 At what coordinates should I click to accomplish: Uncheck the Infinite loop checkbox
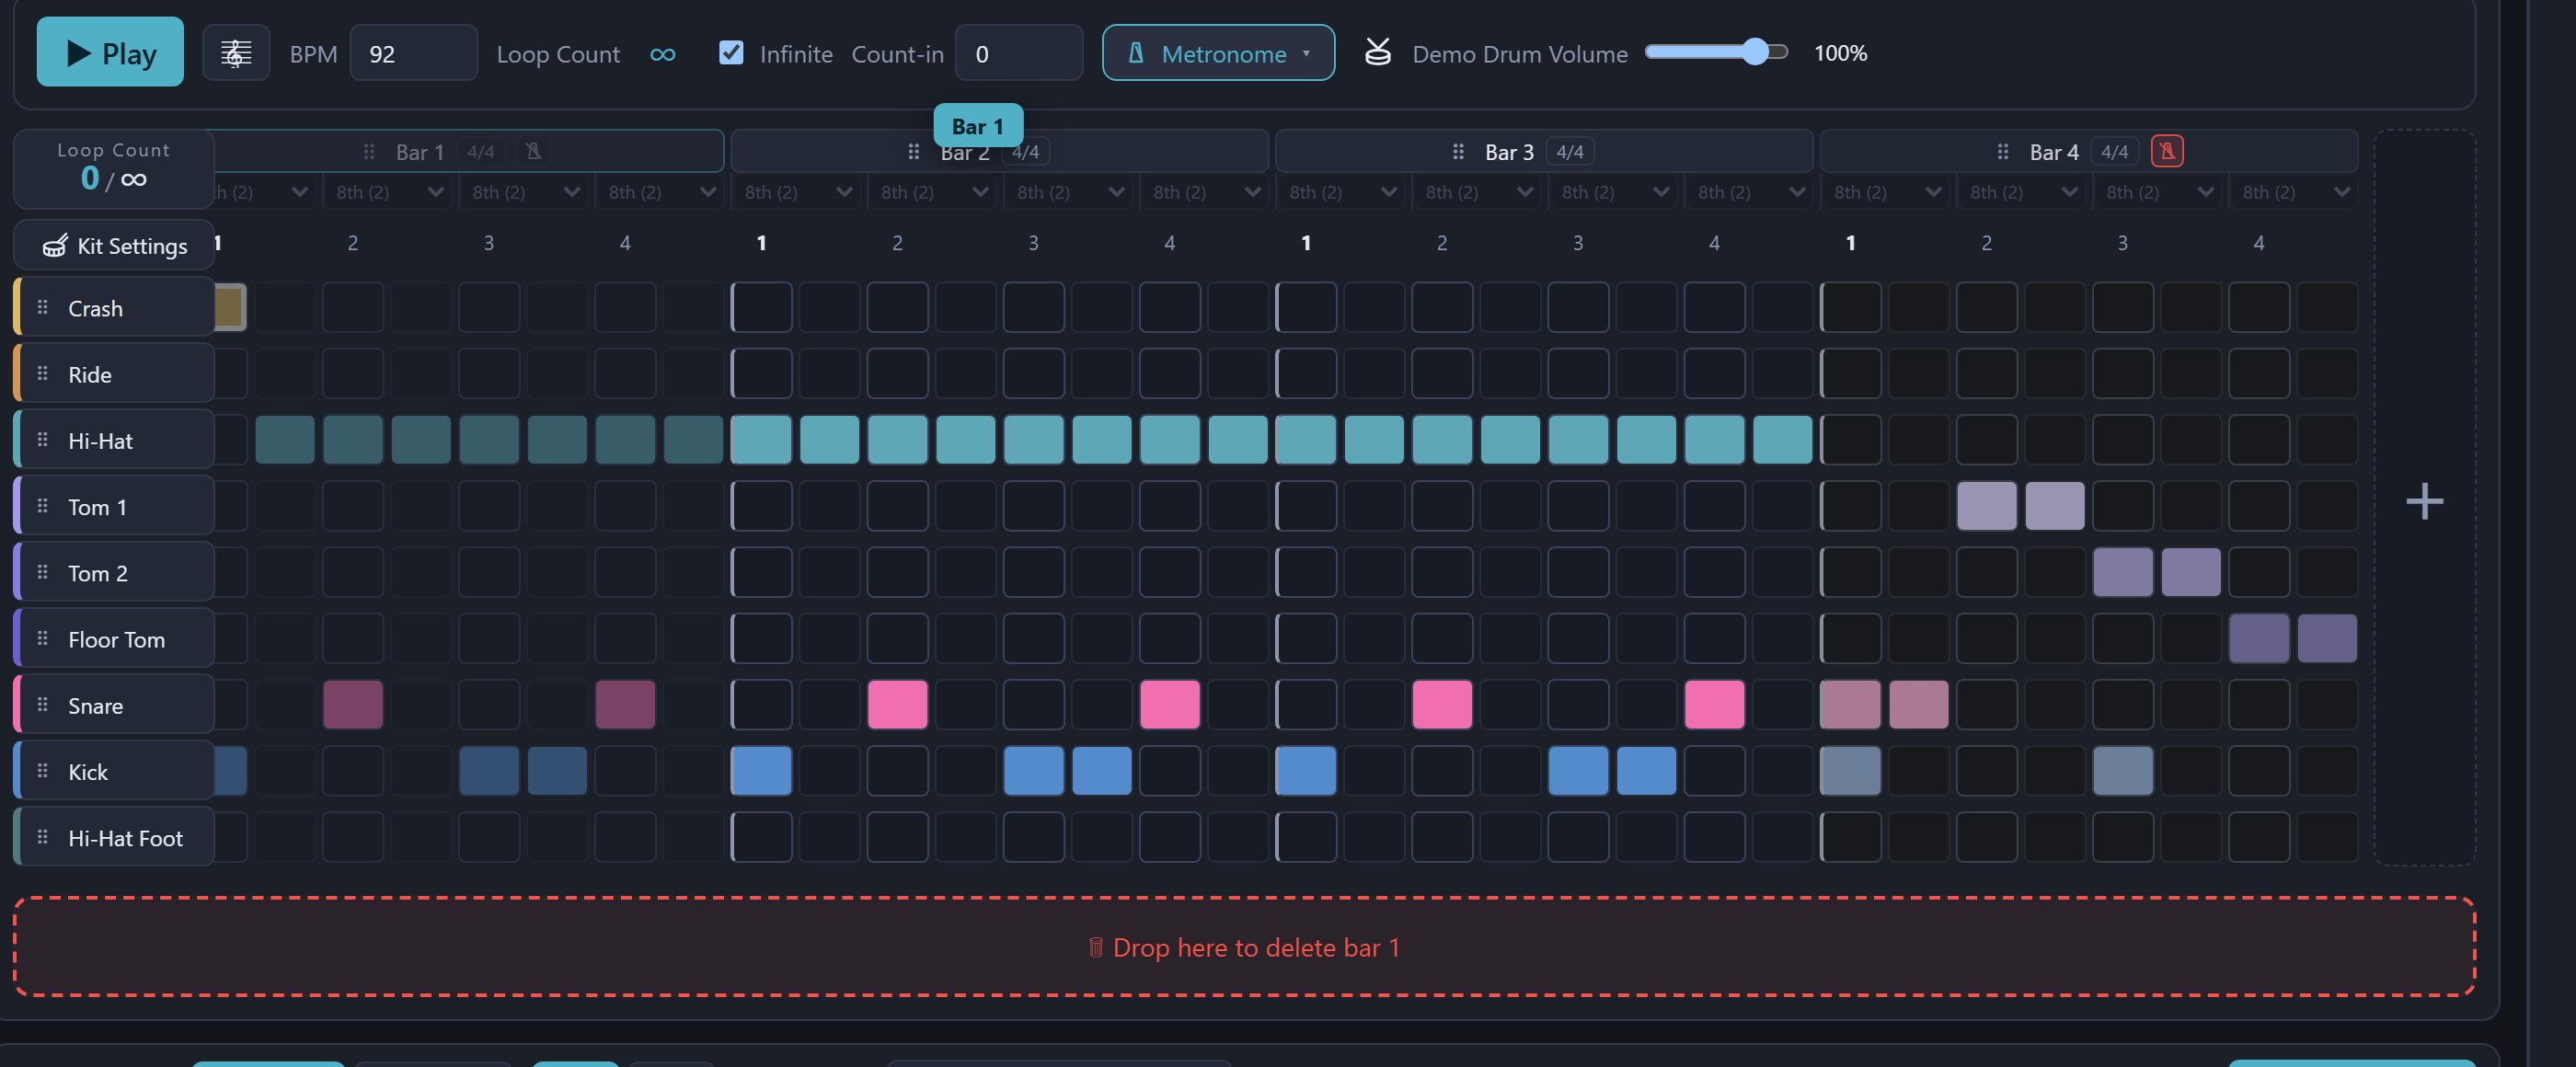coord(731,52)
